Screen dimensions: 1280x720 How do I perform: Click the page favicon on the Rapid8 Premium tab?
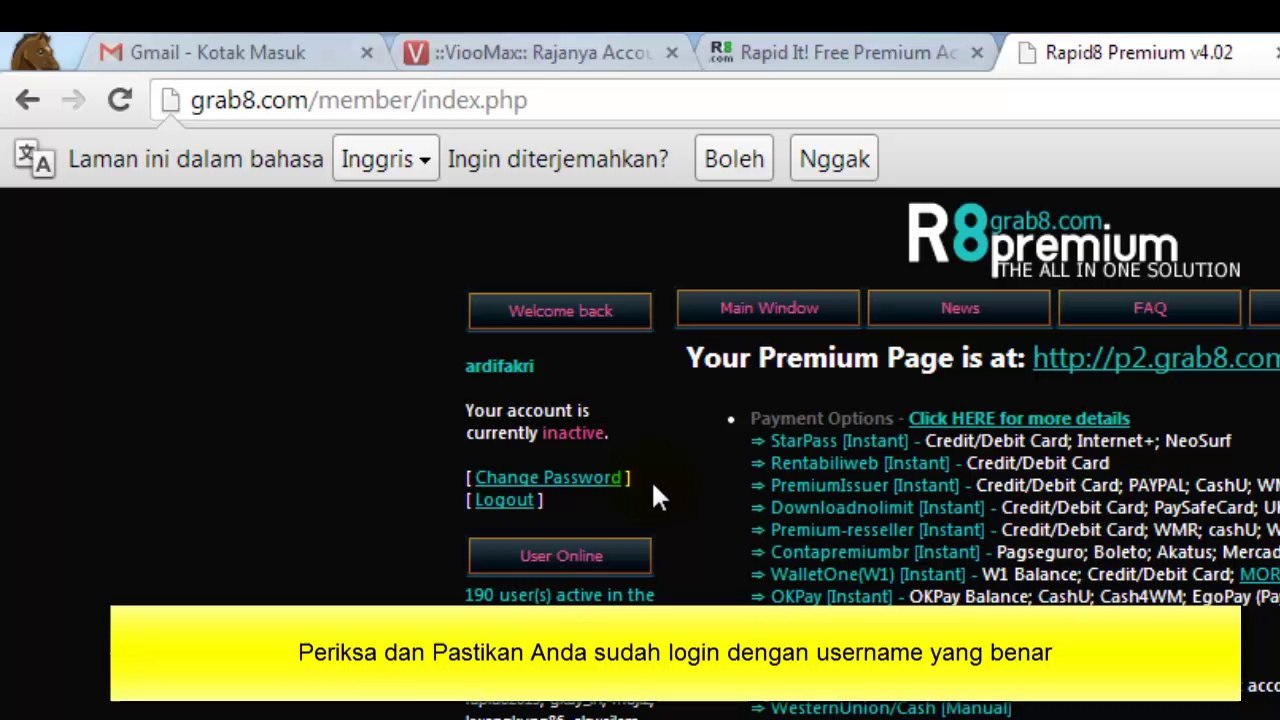1026,53
